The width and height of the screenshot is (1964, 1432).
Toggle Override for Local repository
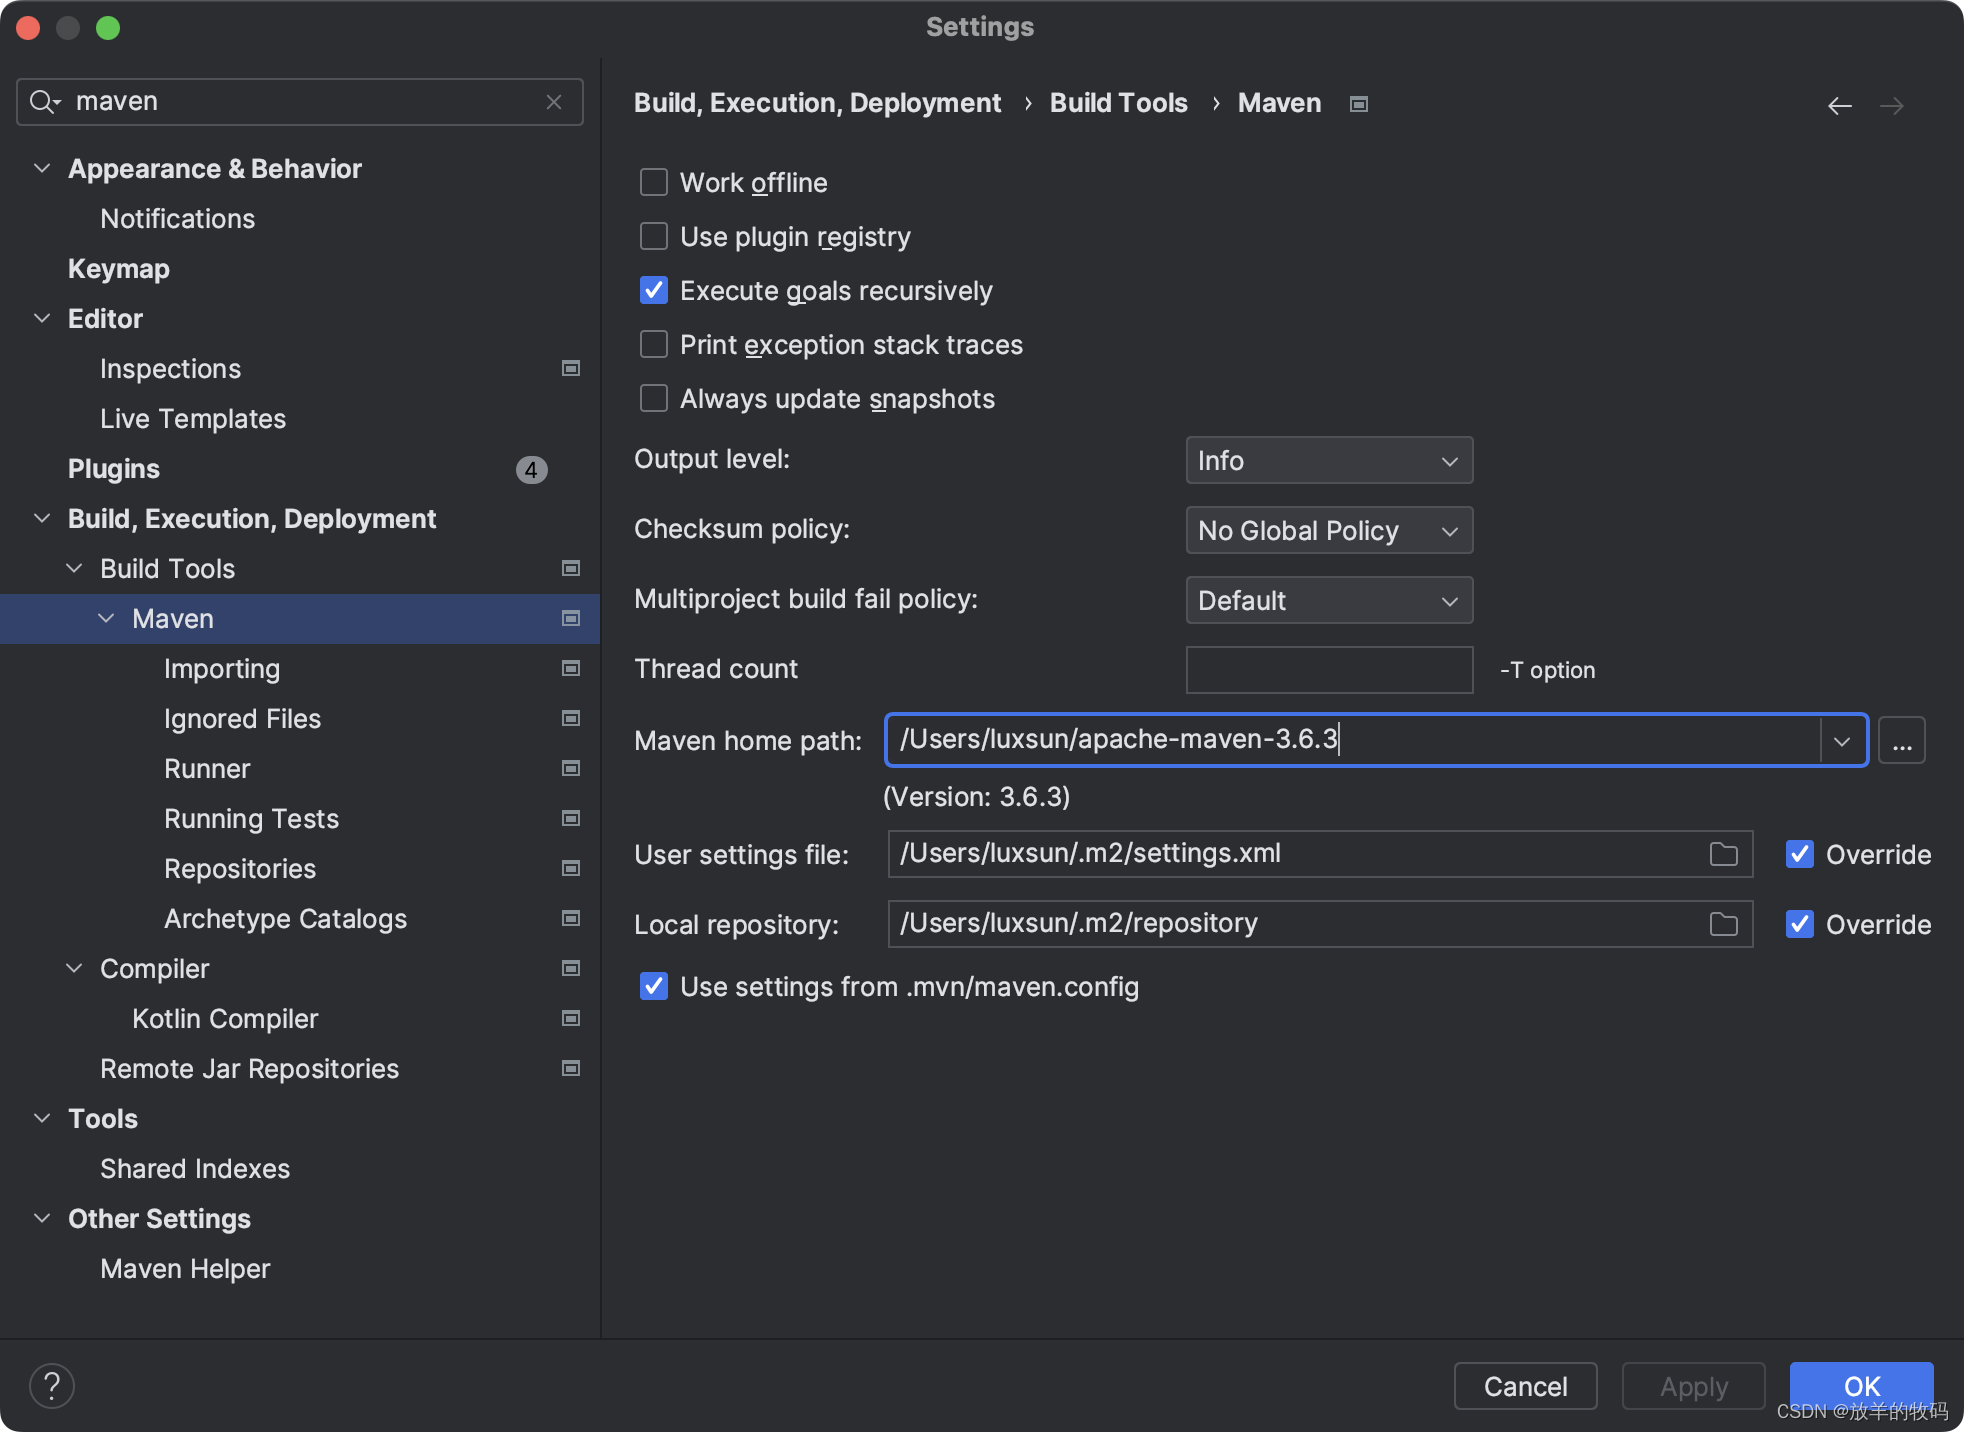pyautogui.click(x=1800, y=924)
